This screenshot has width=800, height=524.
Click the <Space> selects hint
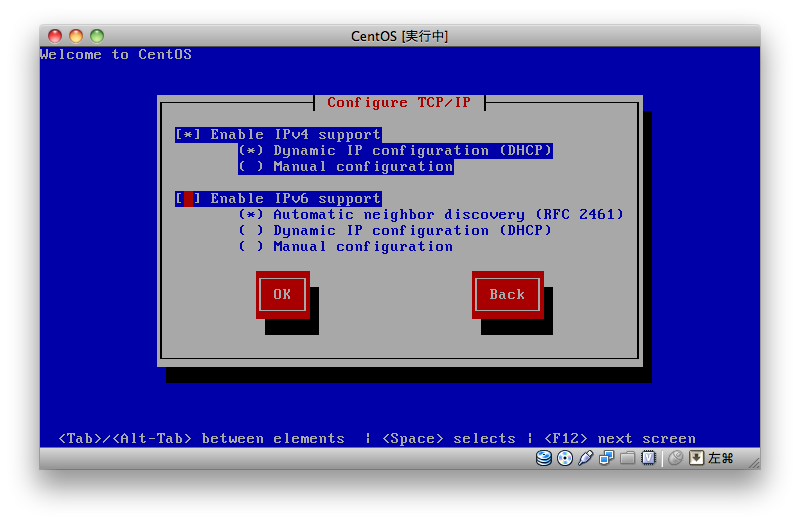coord(448,438)
